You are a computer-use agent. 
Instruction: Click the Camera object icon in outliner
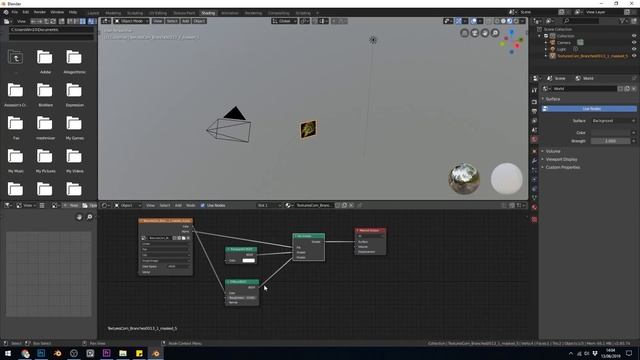click(x=553, y=42)
